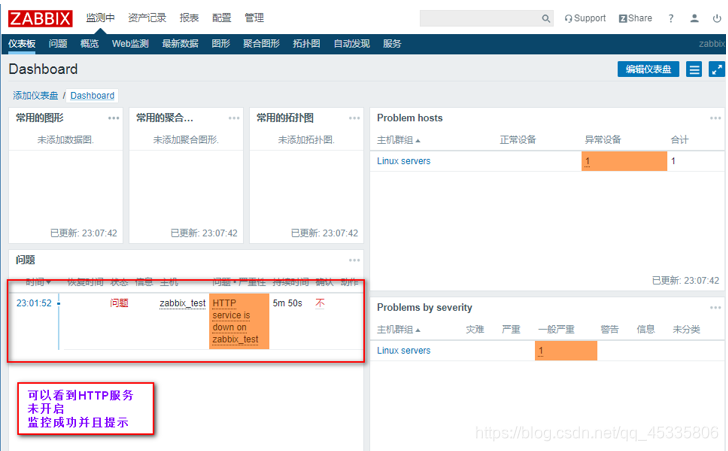This screenshot has width=728, height=451.
Task: Click the 未添加聚合图形 message
Action: pyautogui.click(x=186, y=140)
